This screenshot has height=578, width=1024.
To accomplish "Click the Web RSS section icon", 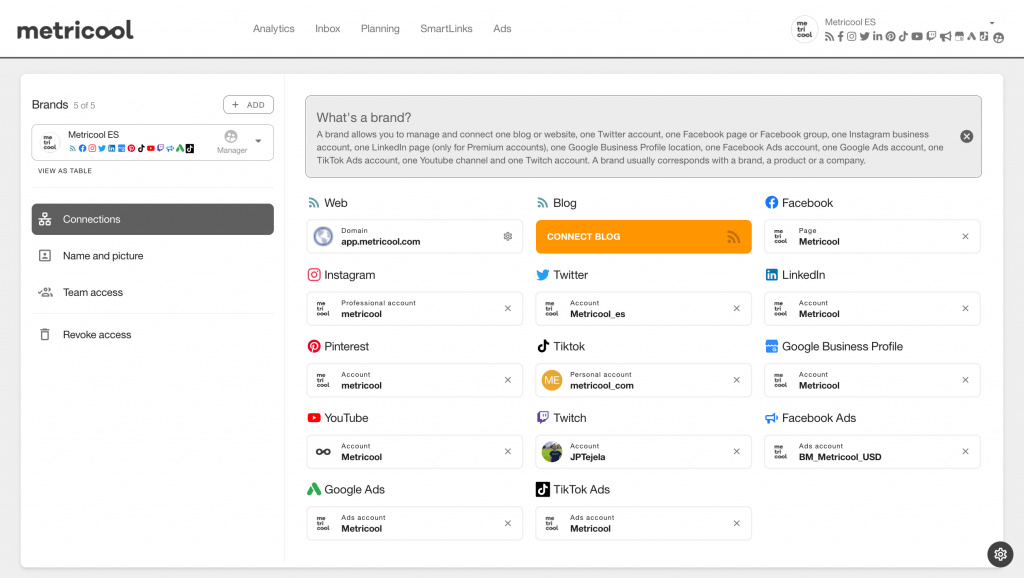I will point(313,203).
